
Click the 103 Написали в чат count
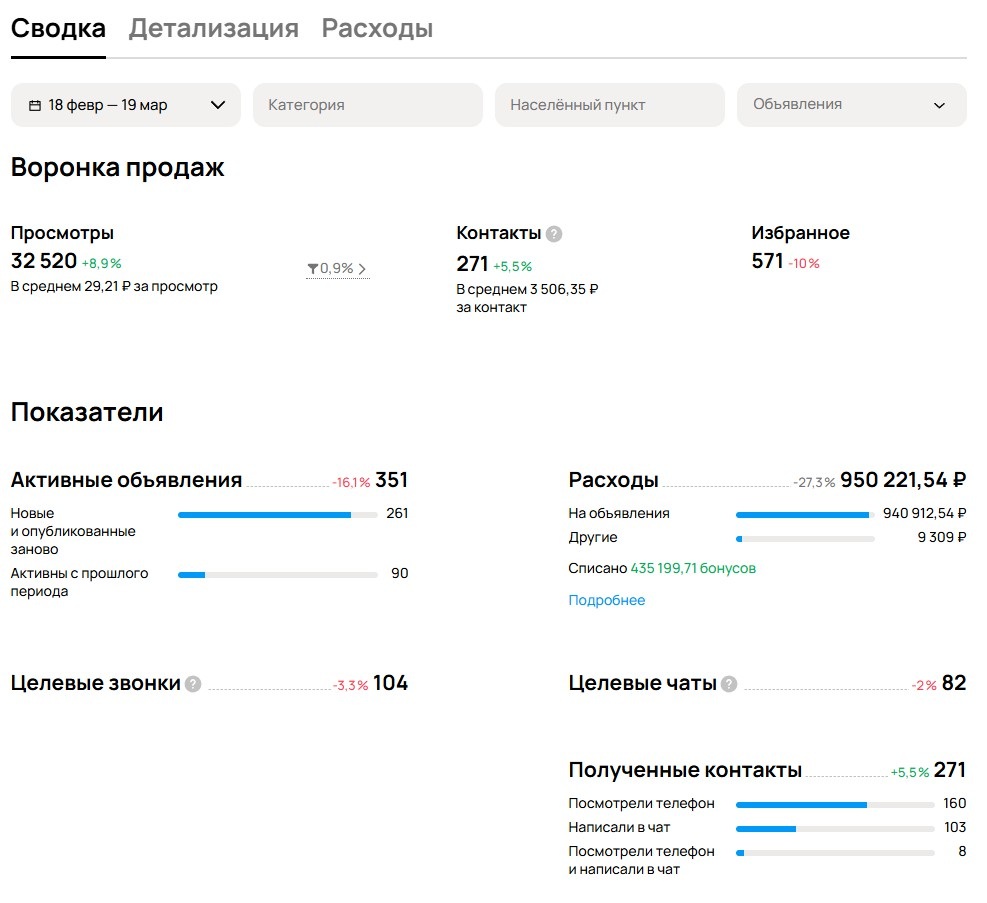pos(955,827)
